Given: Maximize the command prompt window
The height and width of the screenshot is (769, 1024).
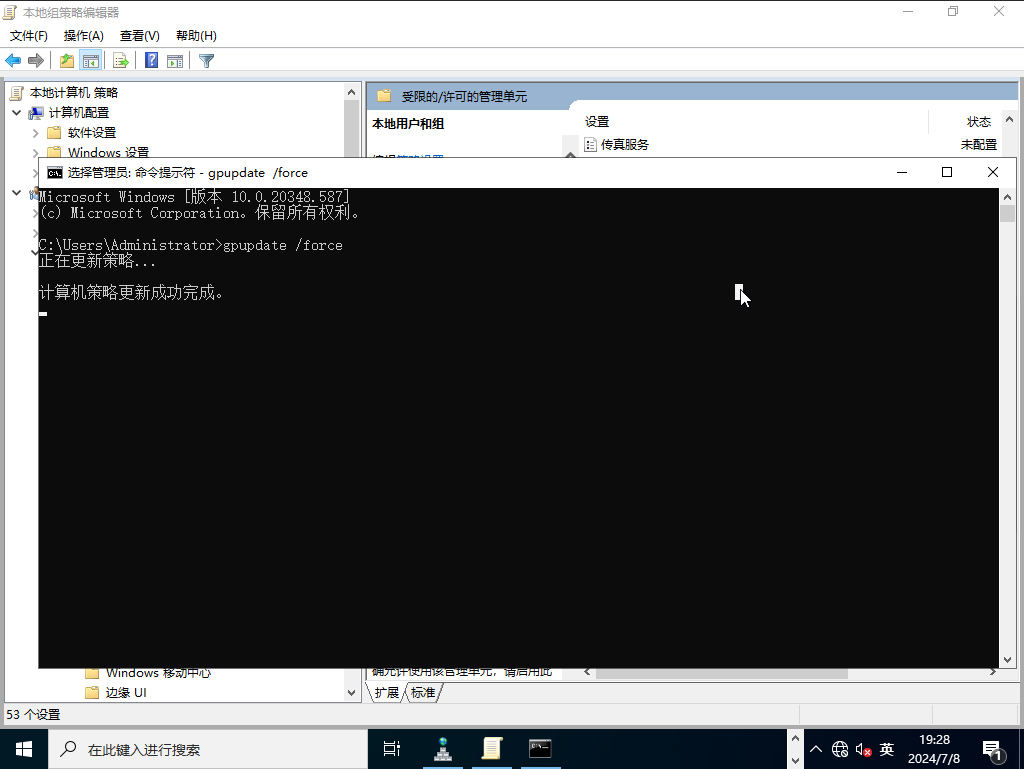Looking at the screenshot, I should pos(947,172).
